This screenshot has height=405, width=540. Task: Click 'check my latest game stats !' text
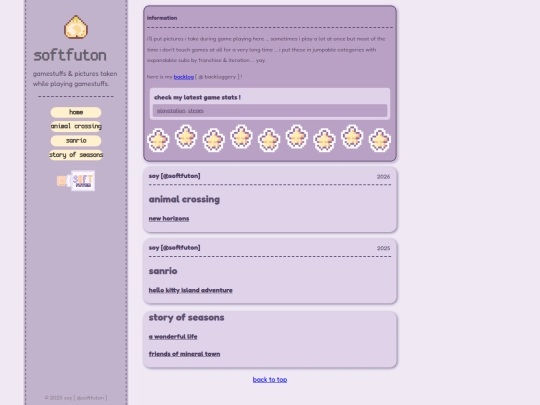(x=197, y=97)
